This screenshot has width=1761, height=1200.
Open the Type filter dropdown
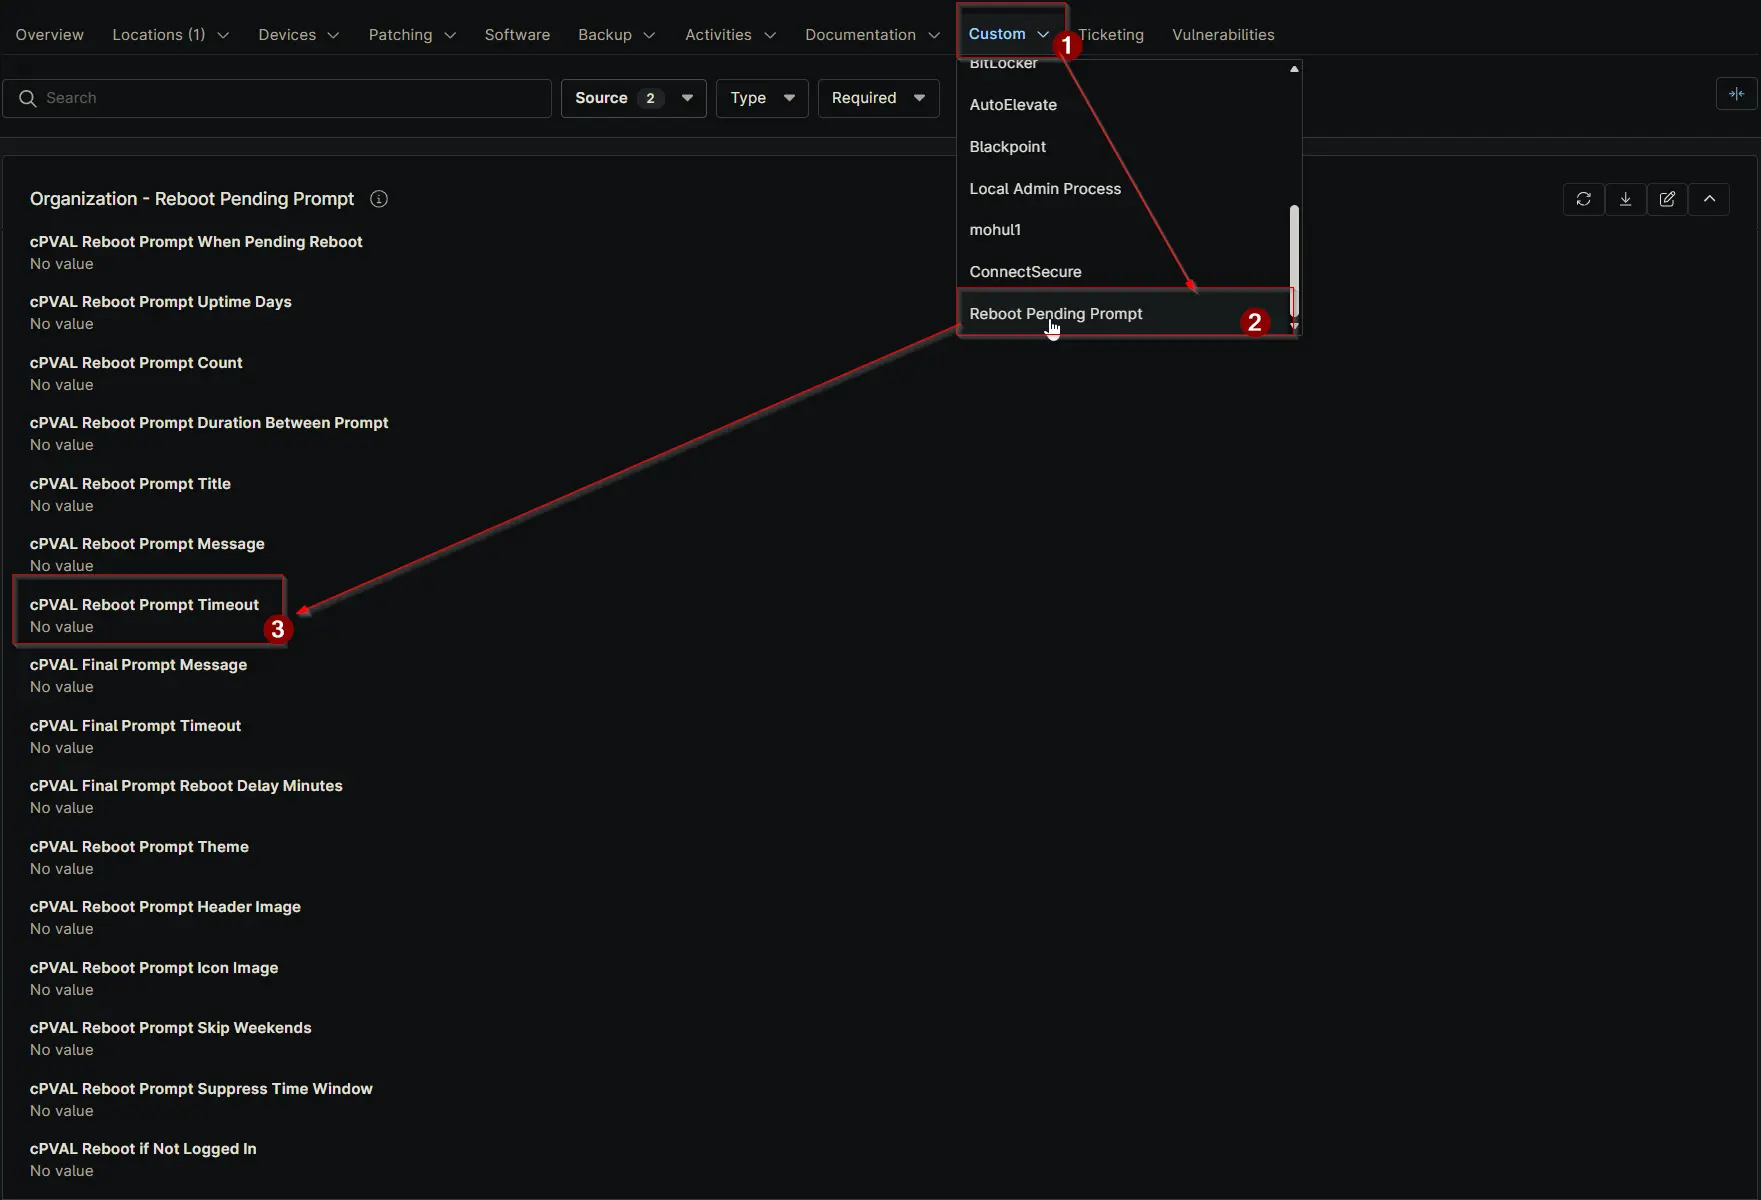pyautogui.click(x=761, y=98)
